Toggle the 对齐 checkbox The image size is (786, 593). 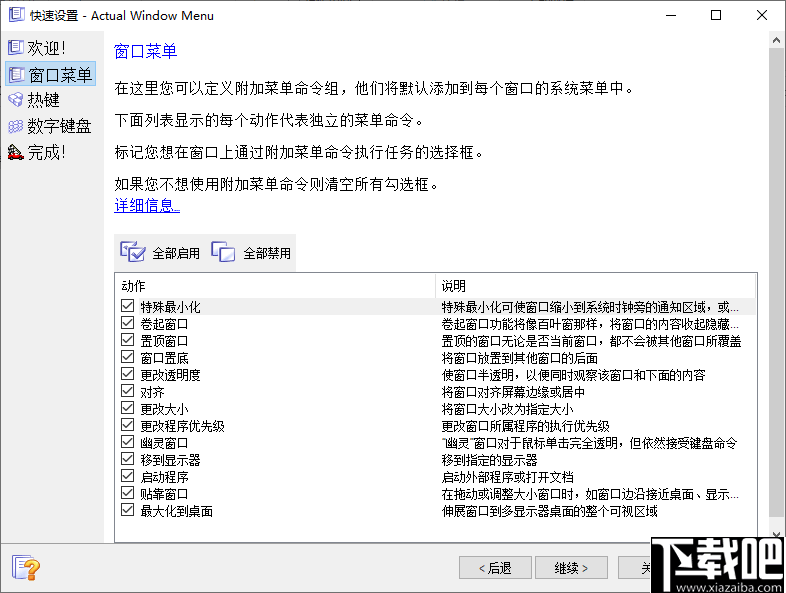(x=127, y=391)
